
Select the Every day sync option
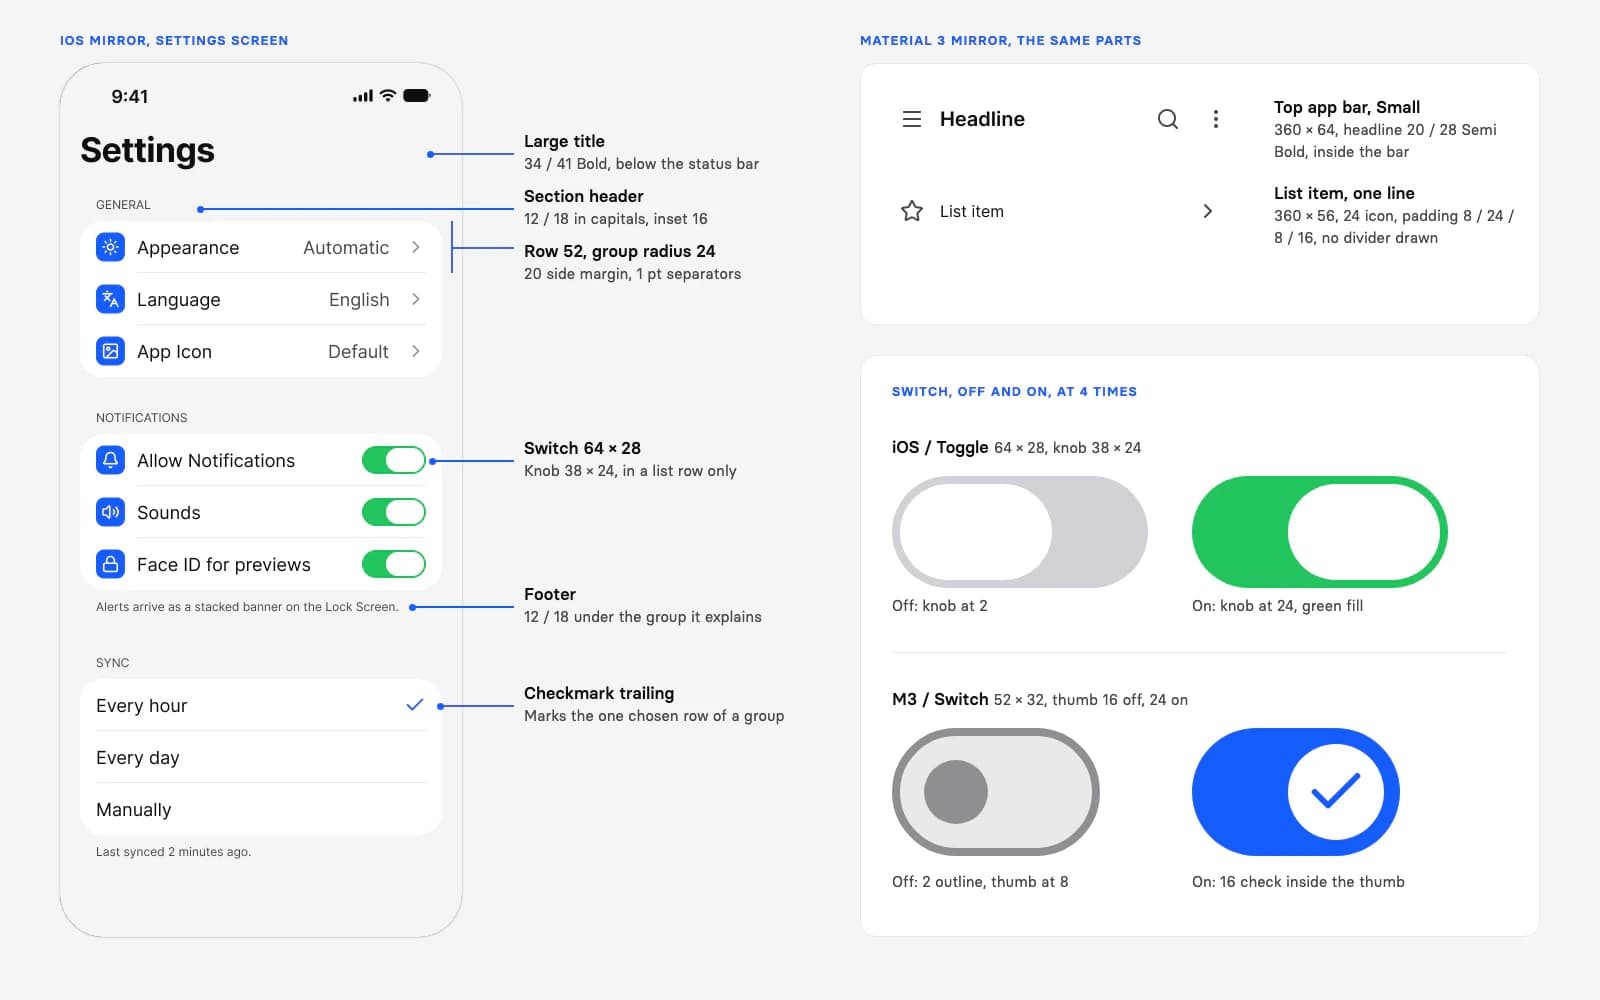pos(261,757)
